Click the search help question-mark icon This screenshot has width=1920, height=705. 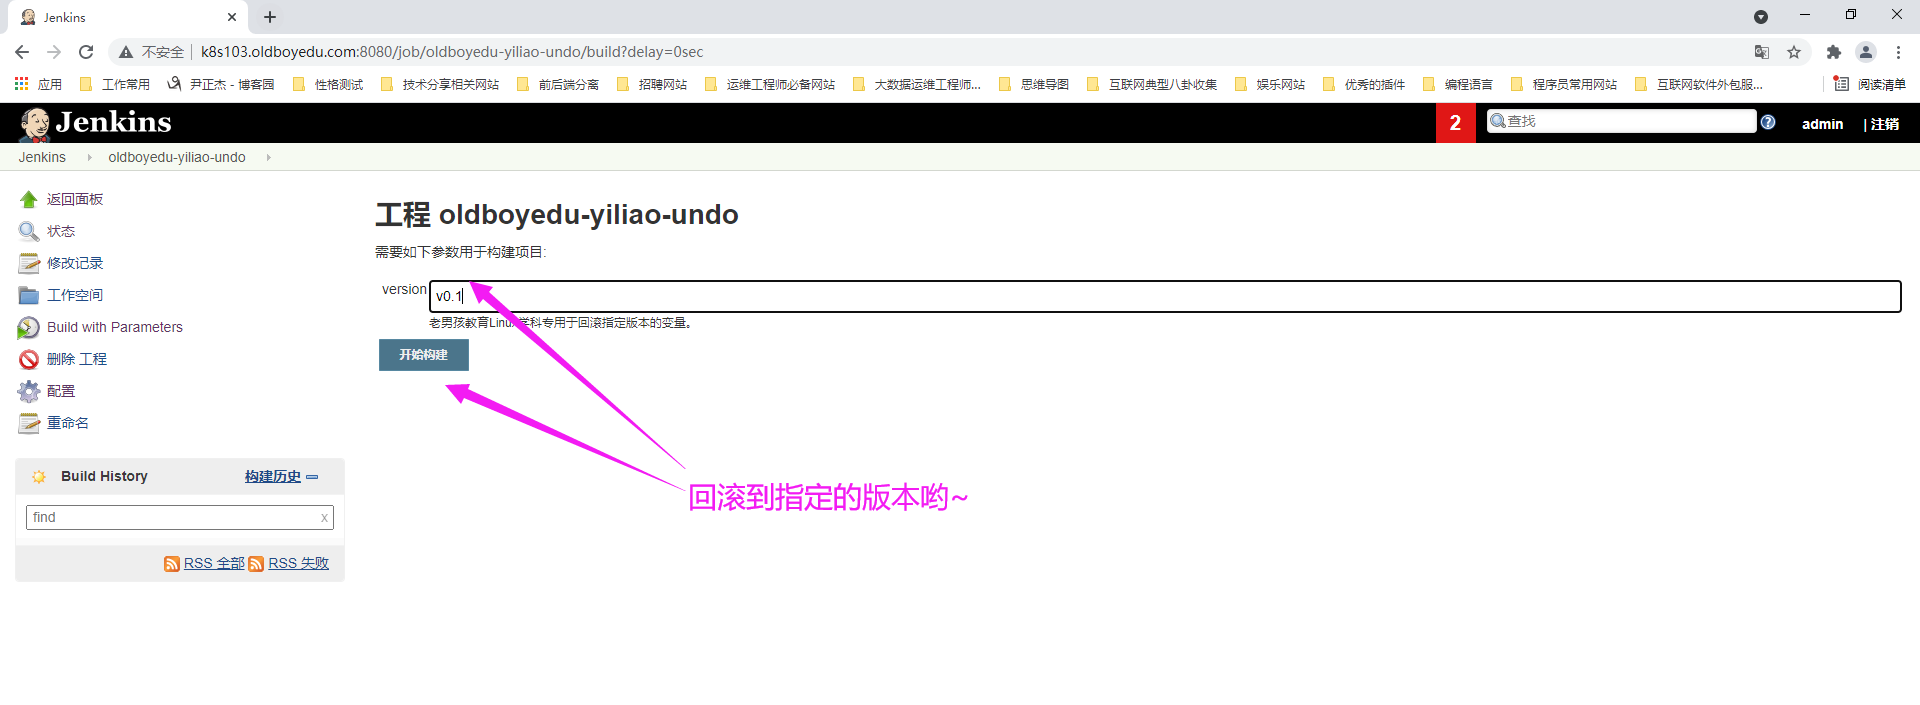1768,122
